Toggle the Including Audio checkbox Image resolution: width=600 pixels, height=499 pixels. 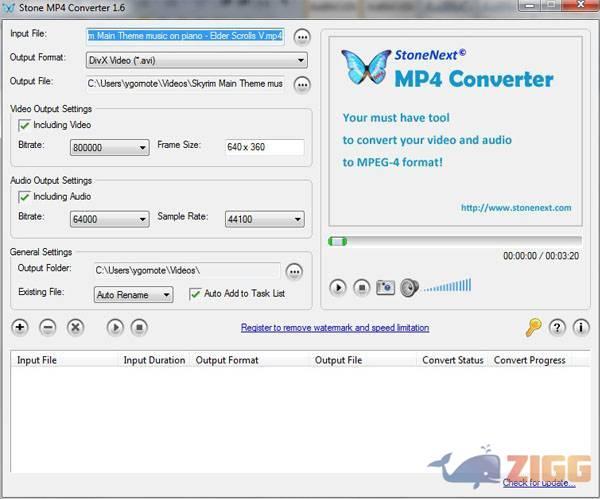(24, 197)
